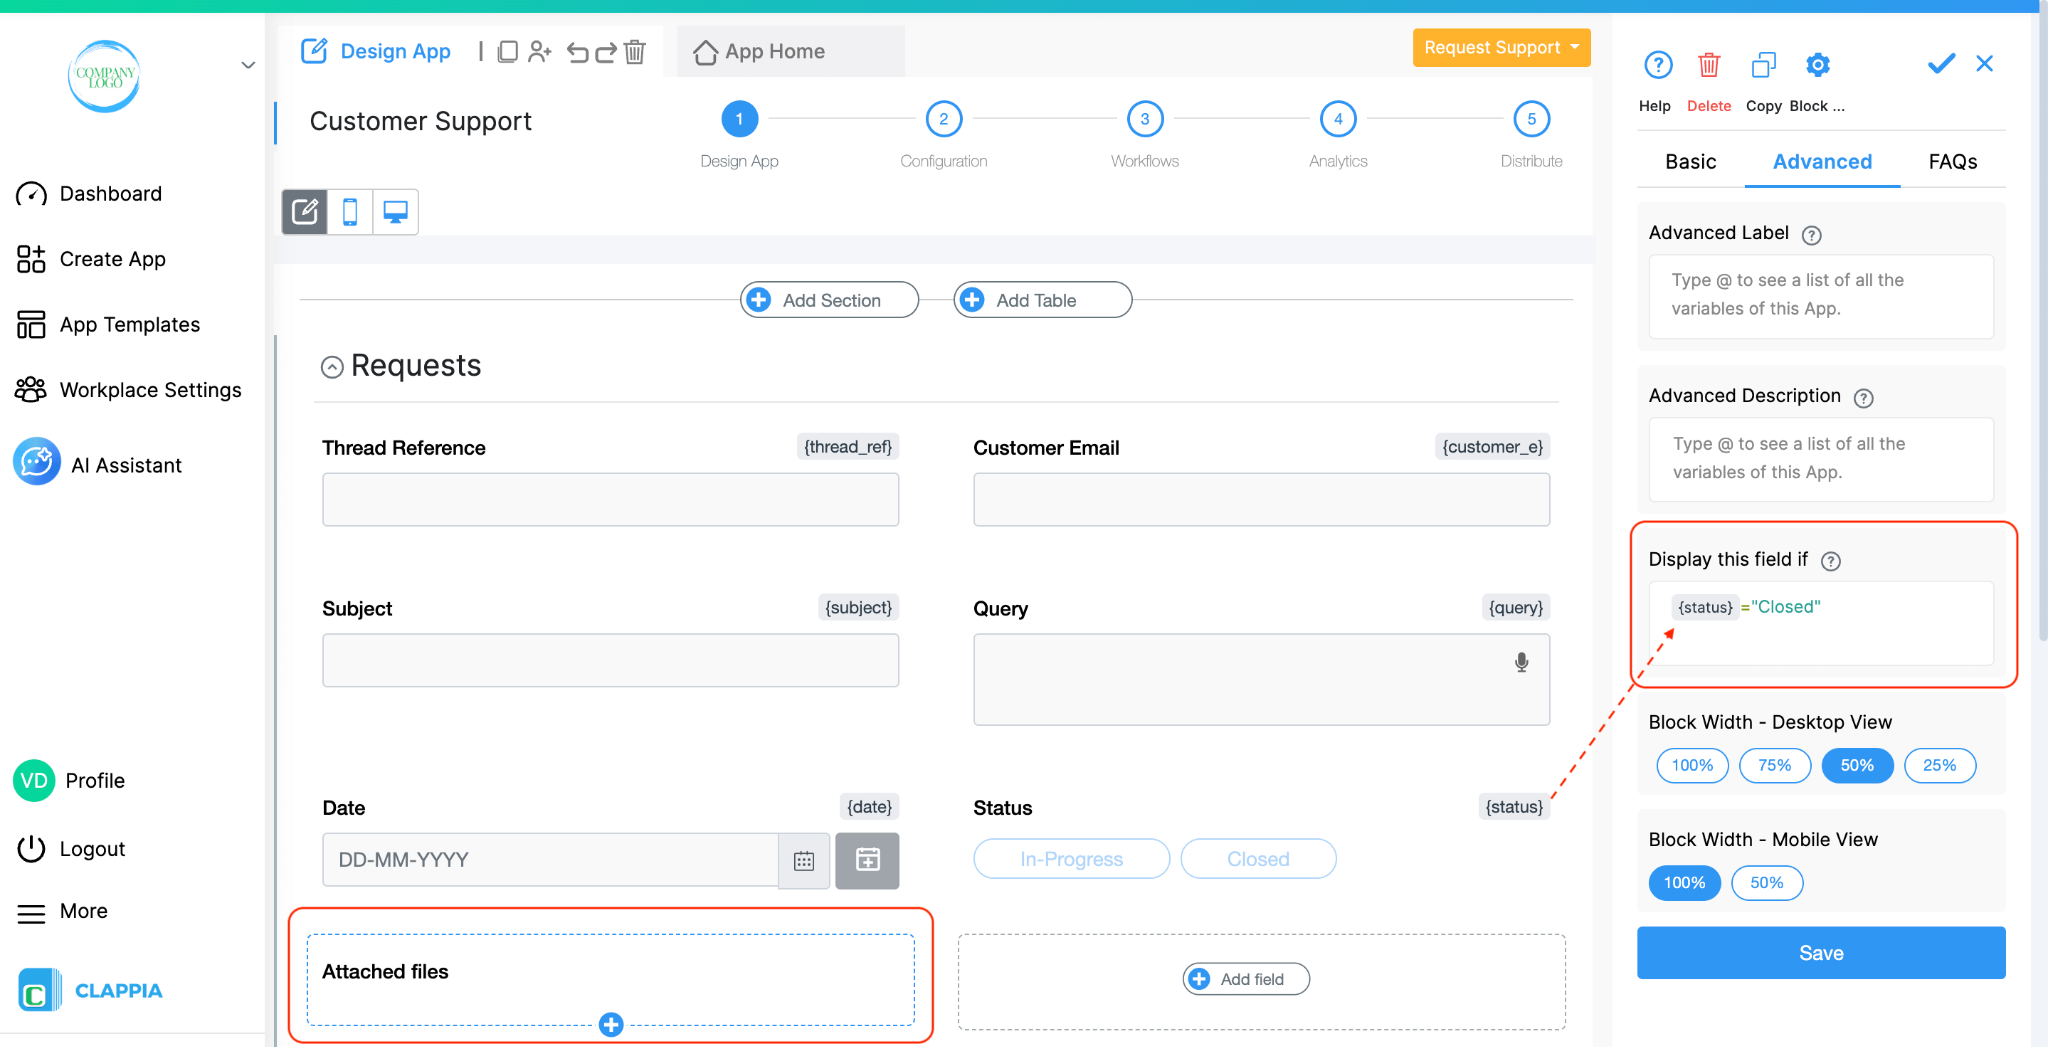Image resolution: width=2048 pixels, height=1047 pixels.
Task: Go to step 2 Configuration
Action: pos(943,119)
